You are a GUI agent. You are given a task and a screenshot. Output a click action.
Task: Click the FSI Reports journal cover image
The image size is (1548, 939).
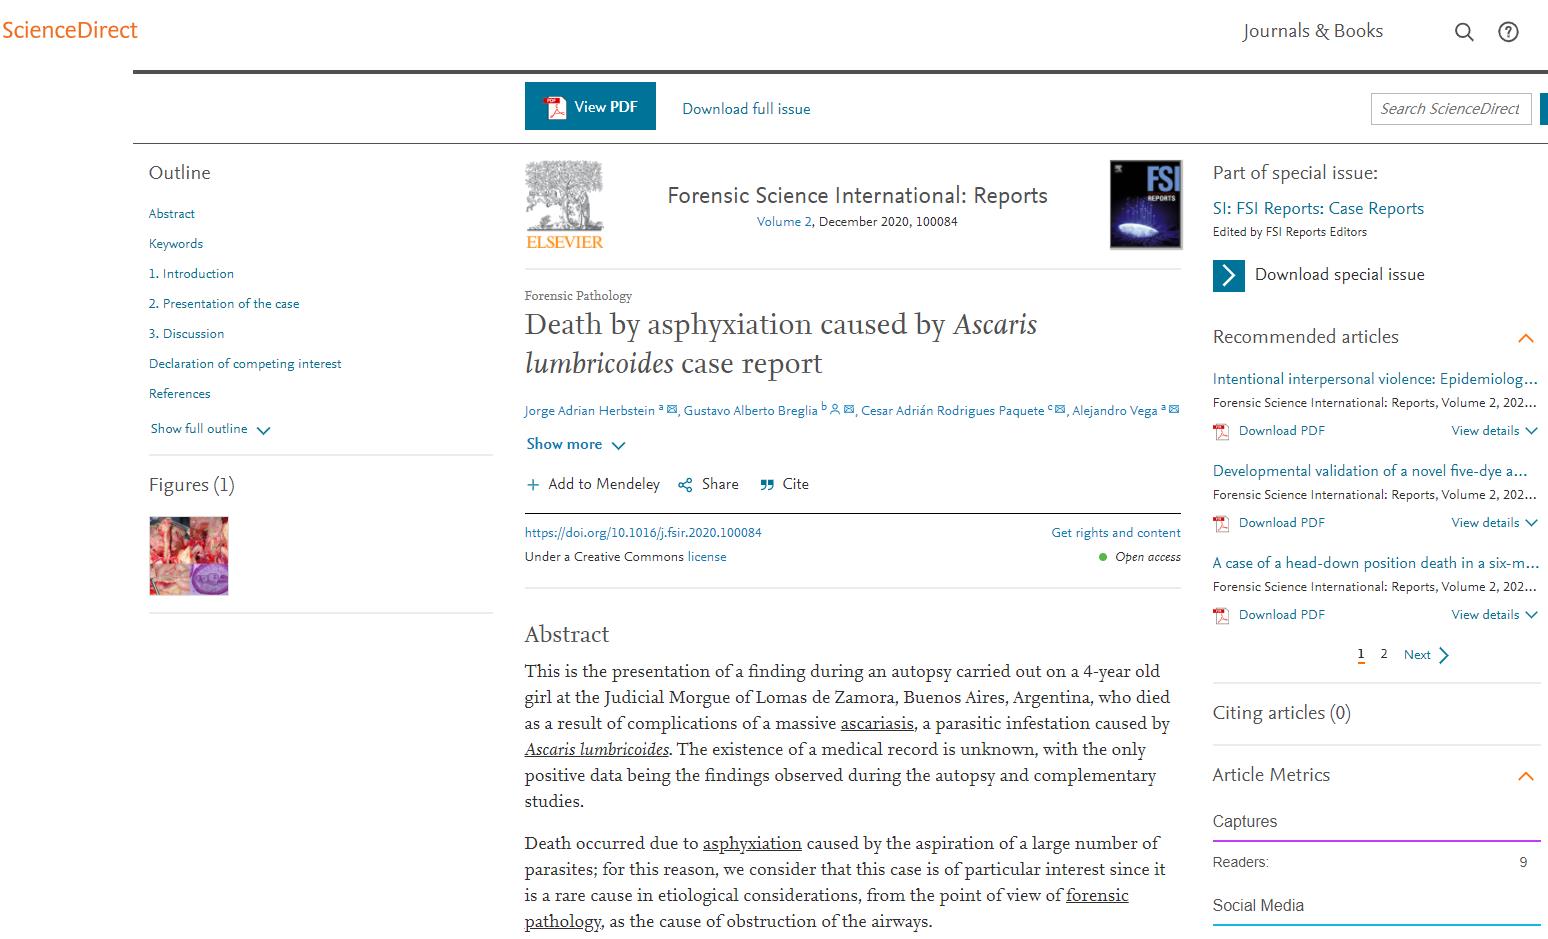pyautogui.click(x=1145, y=204)
